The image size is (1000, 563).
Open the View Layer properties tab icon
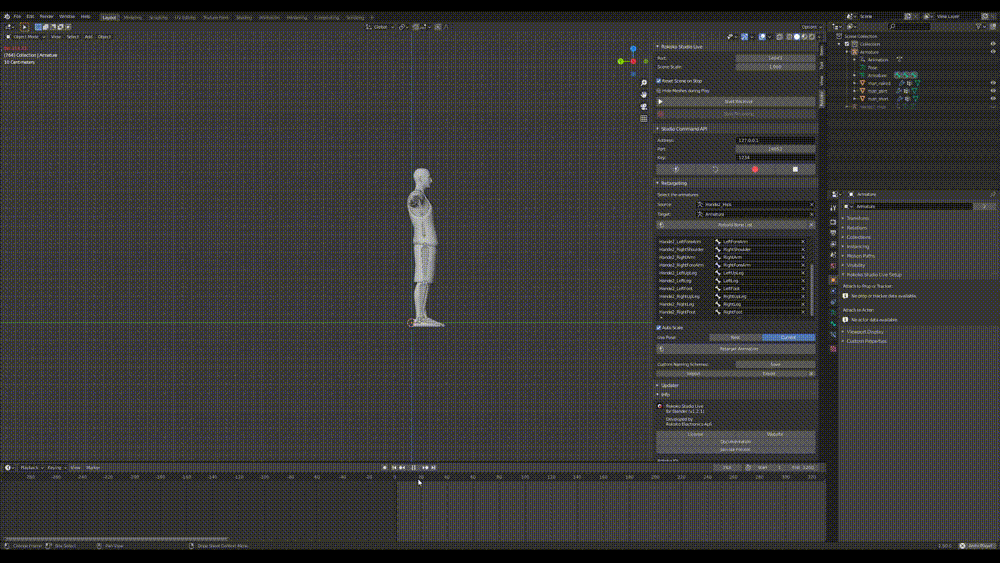(833, 244)
